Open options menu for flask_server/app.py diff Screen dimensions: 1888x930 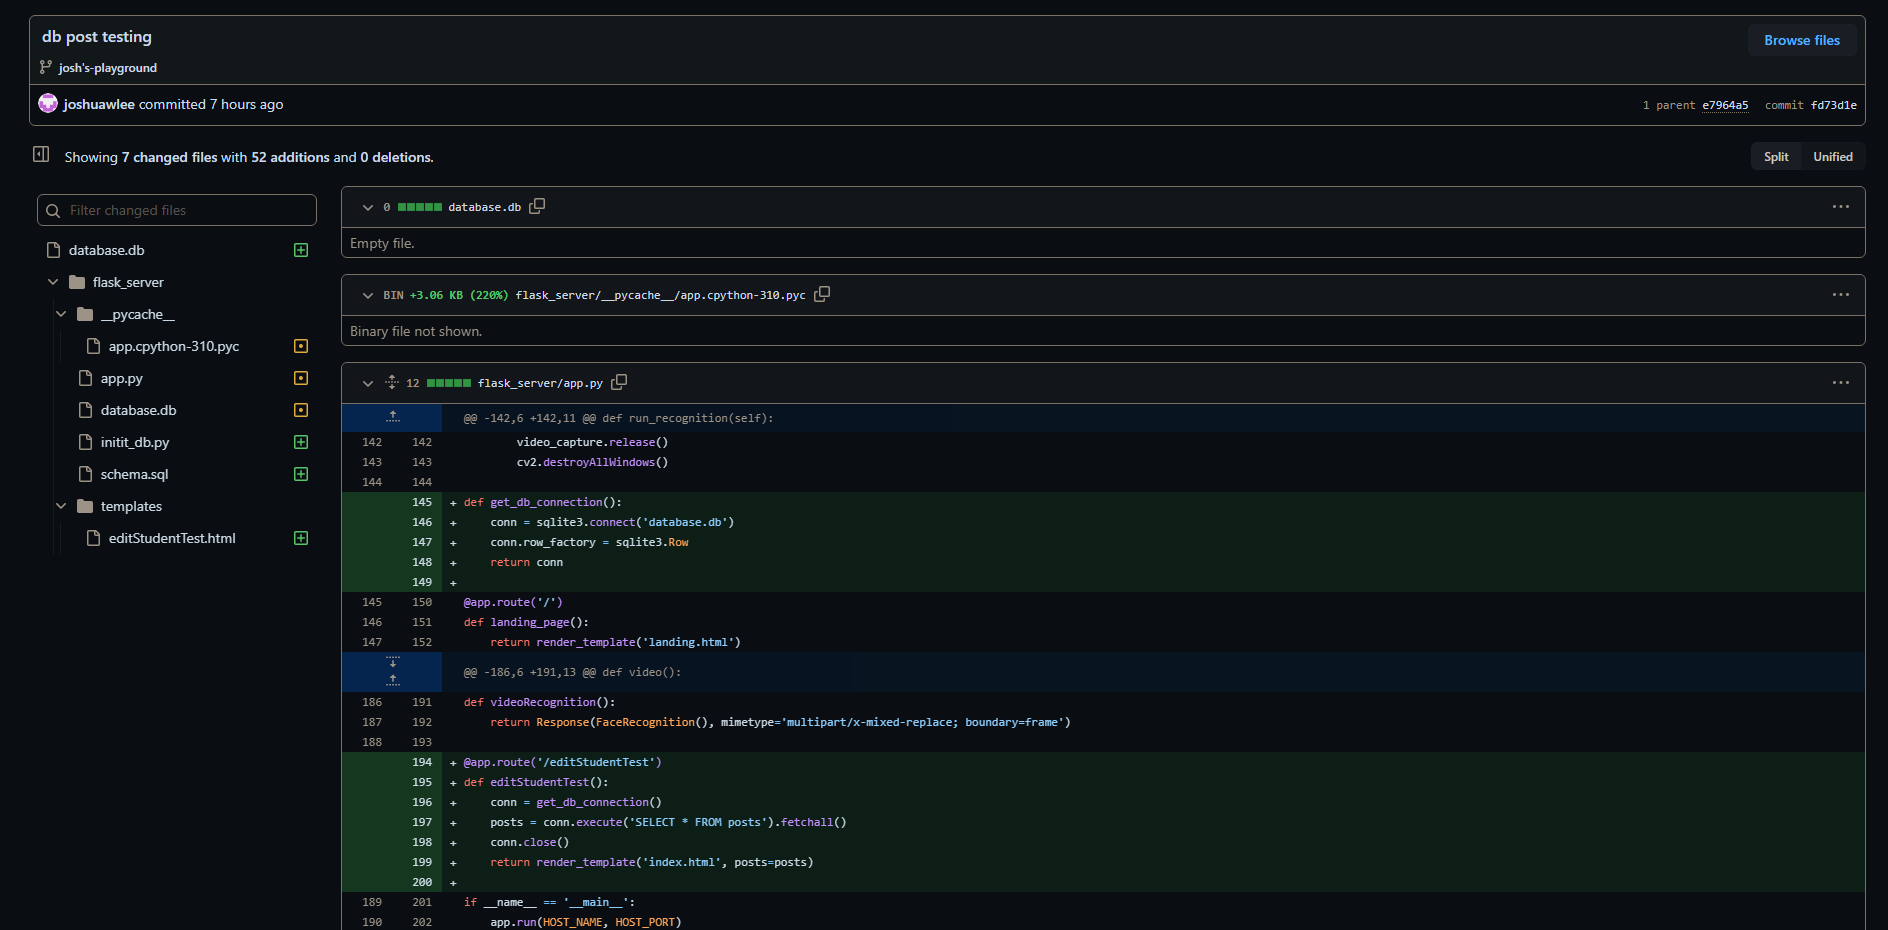click(1840, 383)
